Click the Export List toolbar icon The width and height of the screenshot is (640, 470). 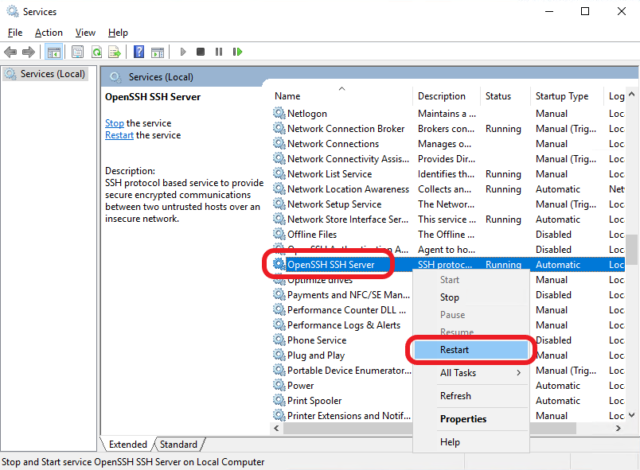click(115, 52)
